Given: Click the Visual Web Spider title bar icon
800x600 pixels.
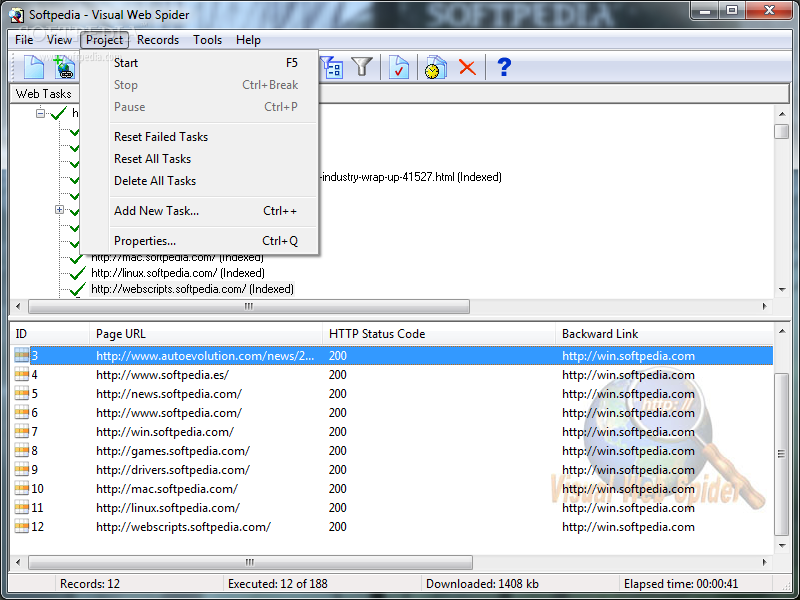Looking at the screenshot, I should (16, 15).
